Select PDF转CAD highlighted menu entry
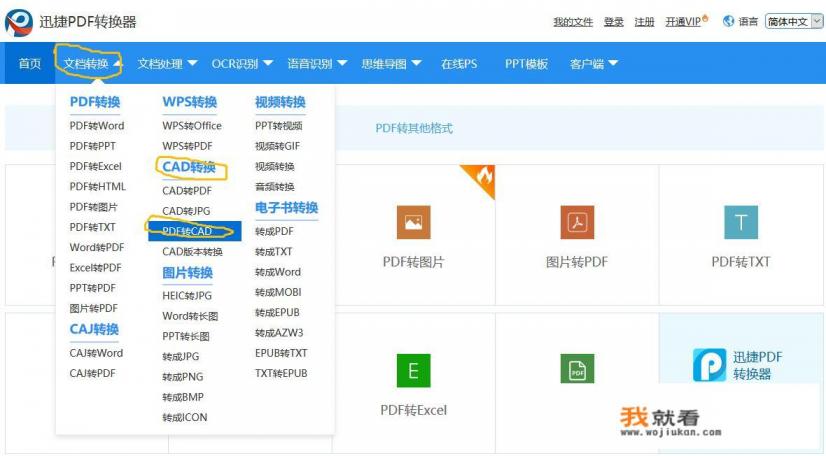The width and height of the screenshot is (826, 456). (x=194, y=231)
